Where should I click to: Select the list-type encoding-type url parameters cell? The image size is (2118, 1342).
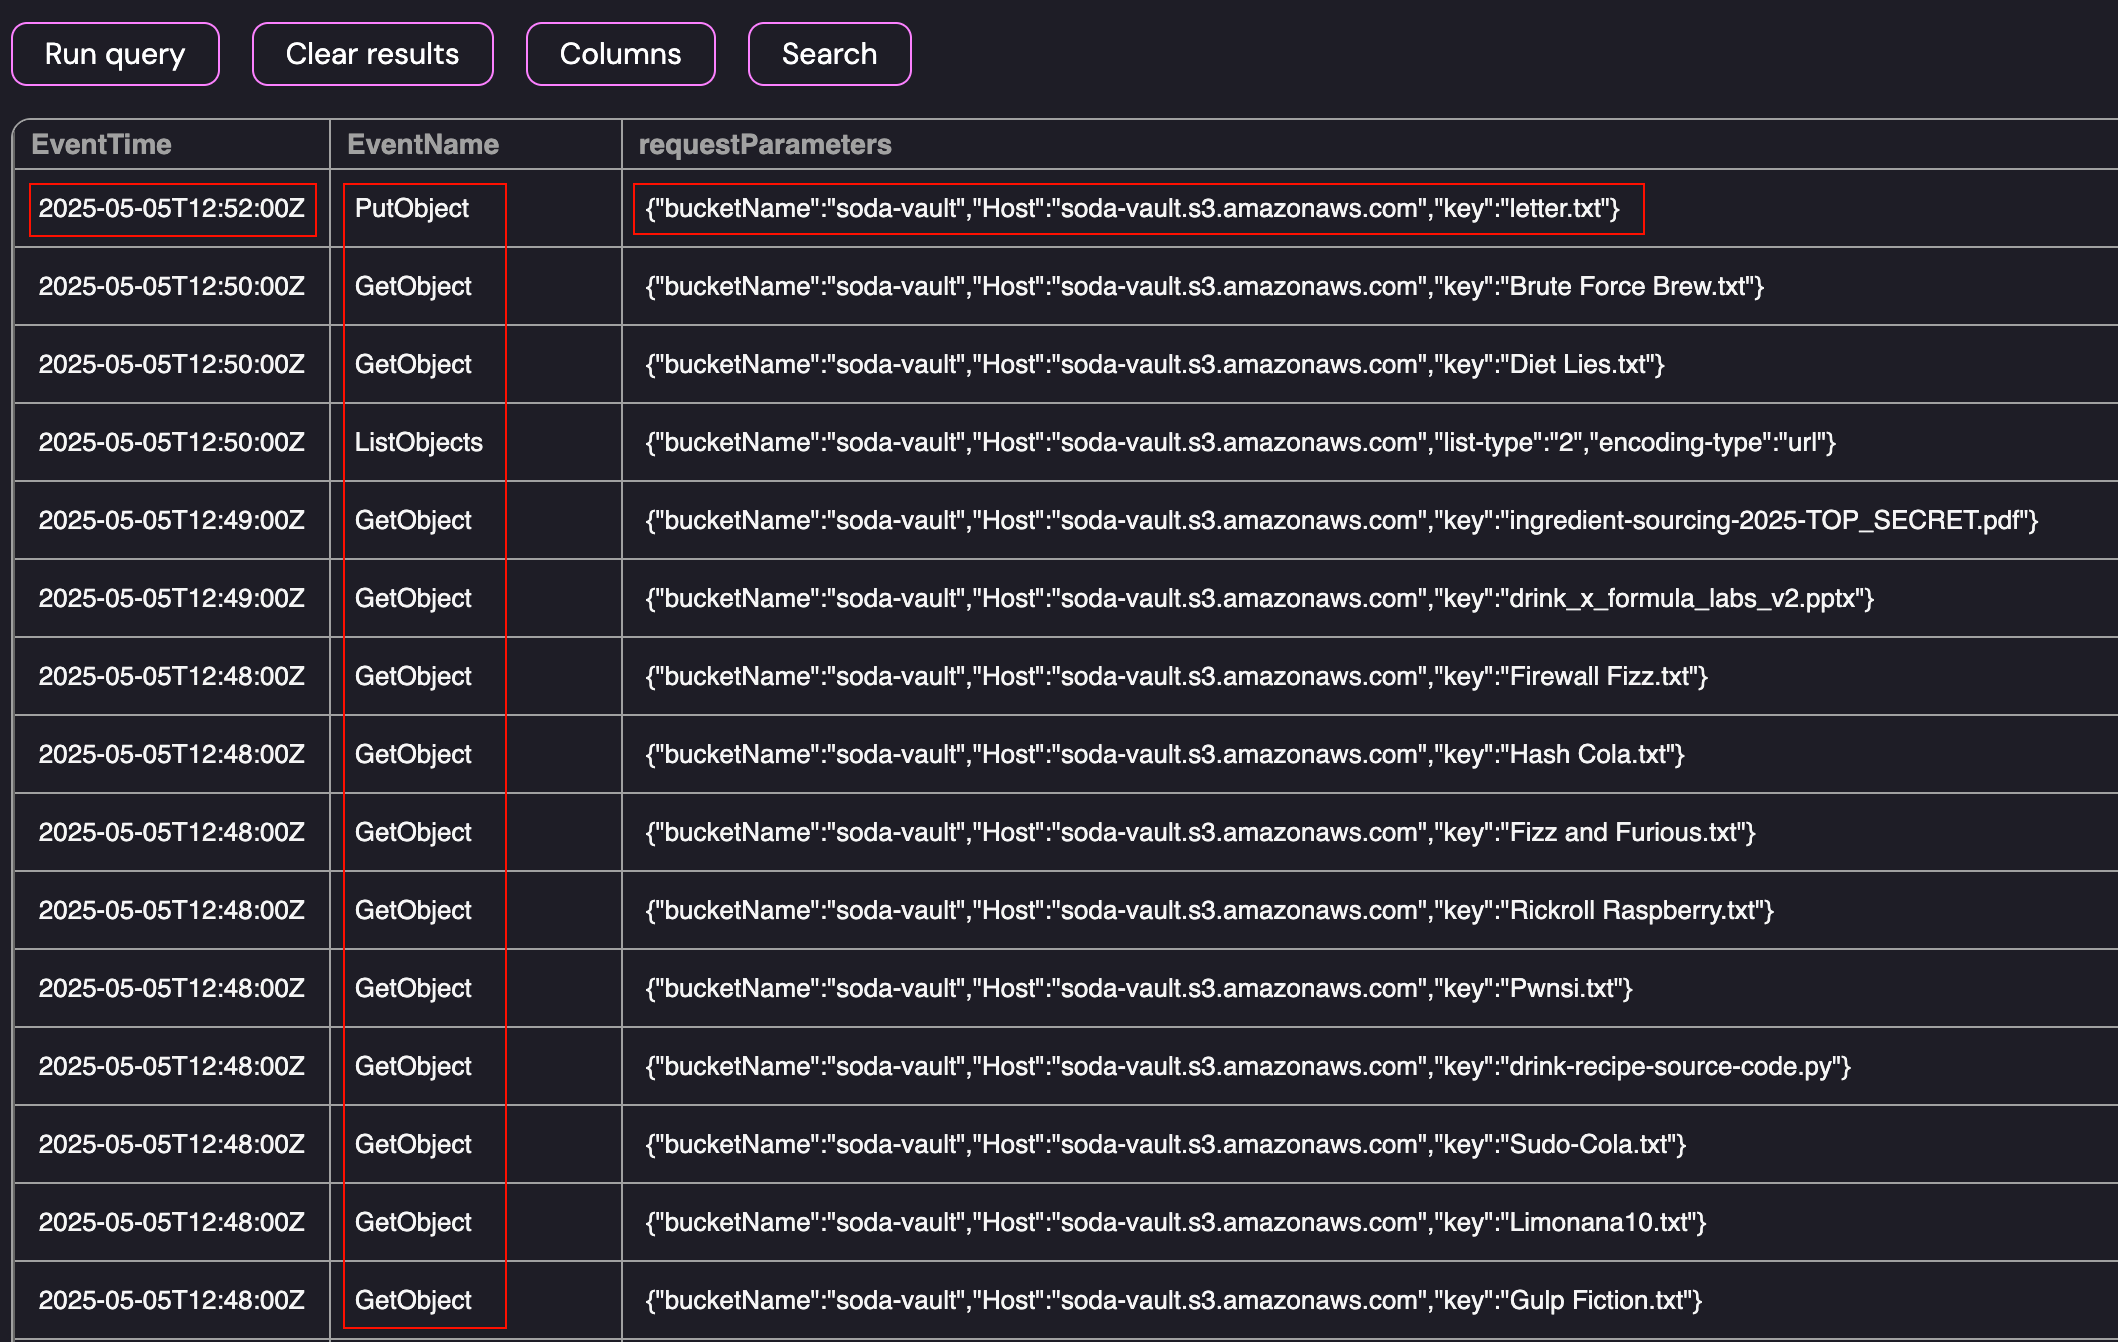1240,442
